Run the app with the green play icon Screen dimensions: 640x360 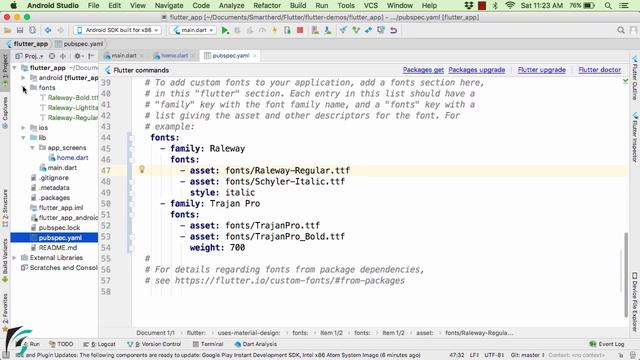pyautogui.click(x=225, y=30)
